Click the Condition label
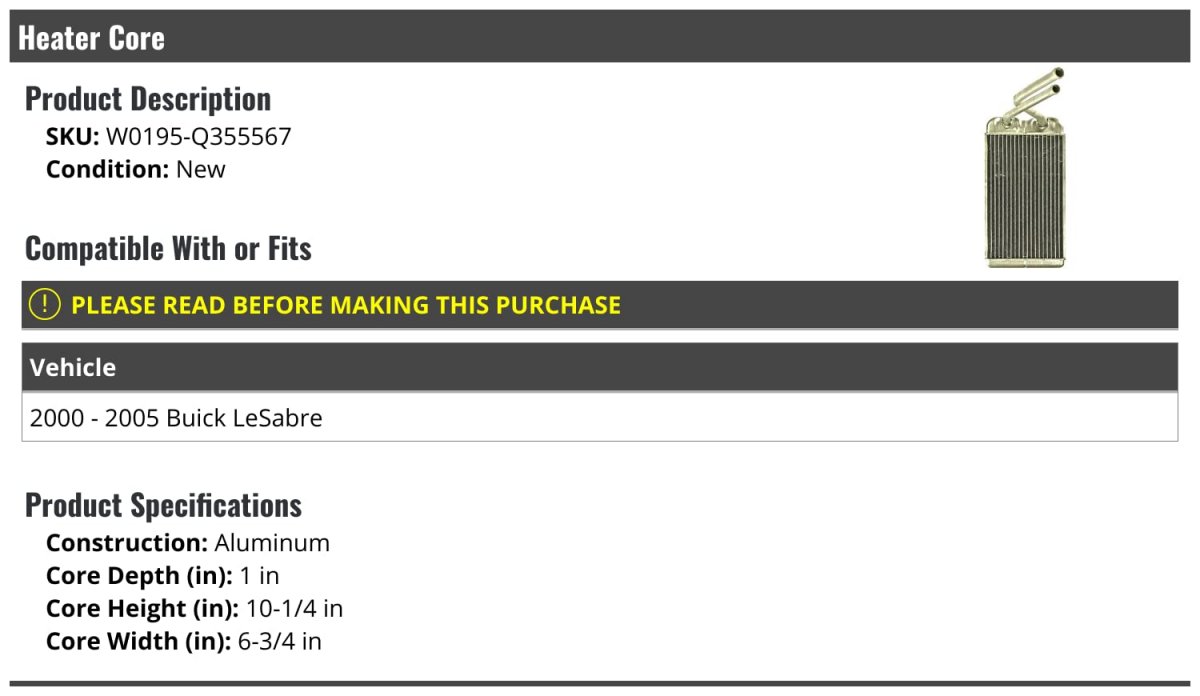This screenshot has height=696, width=1200. tap(108, 169)
